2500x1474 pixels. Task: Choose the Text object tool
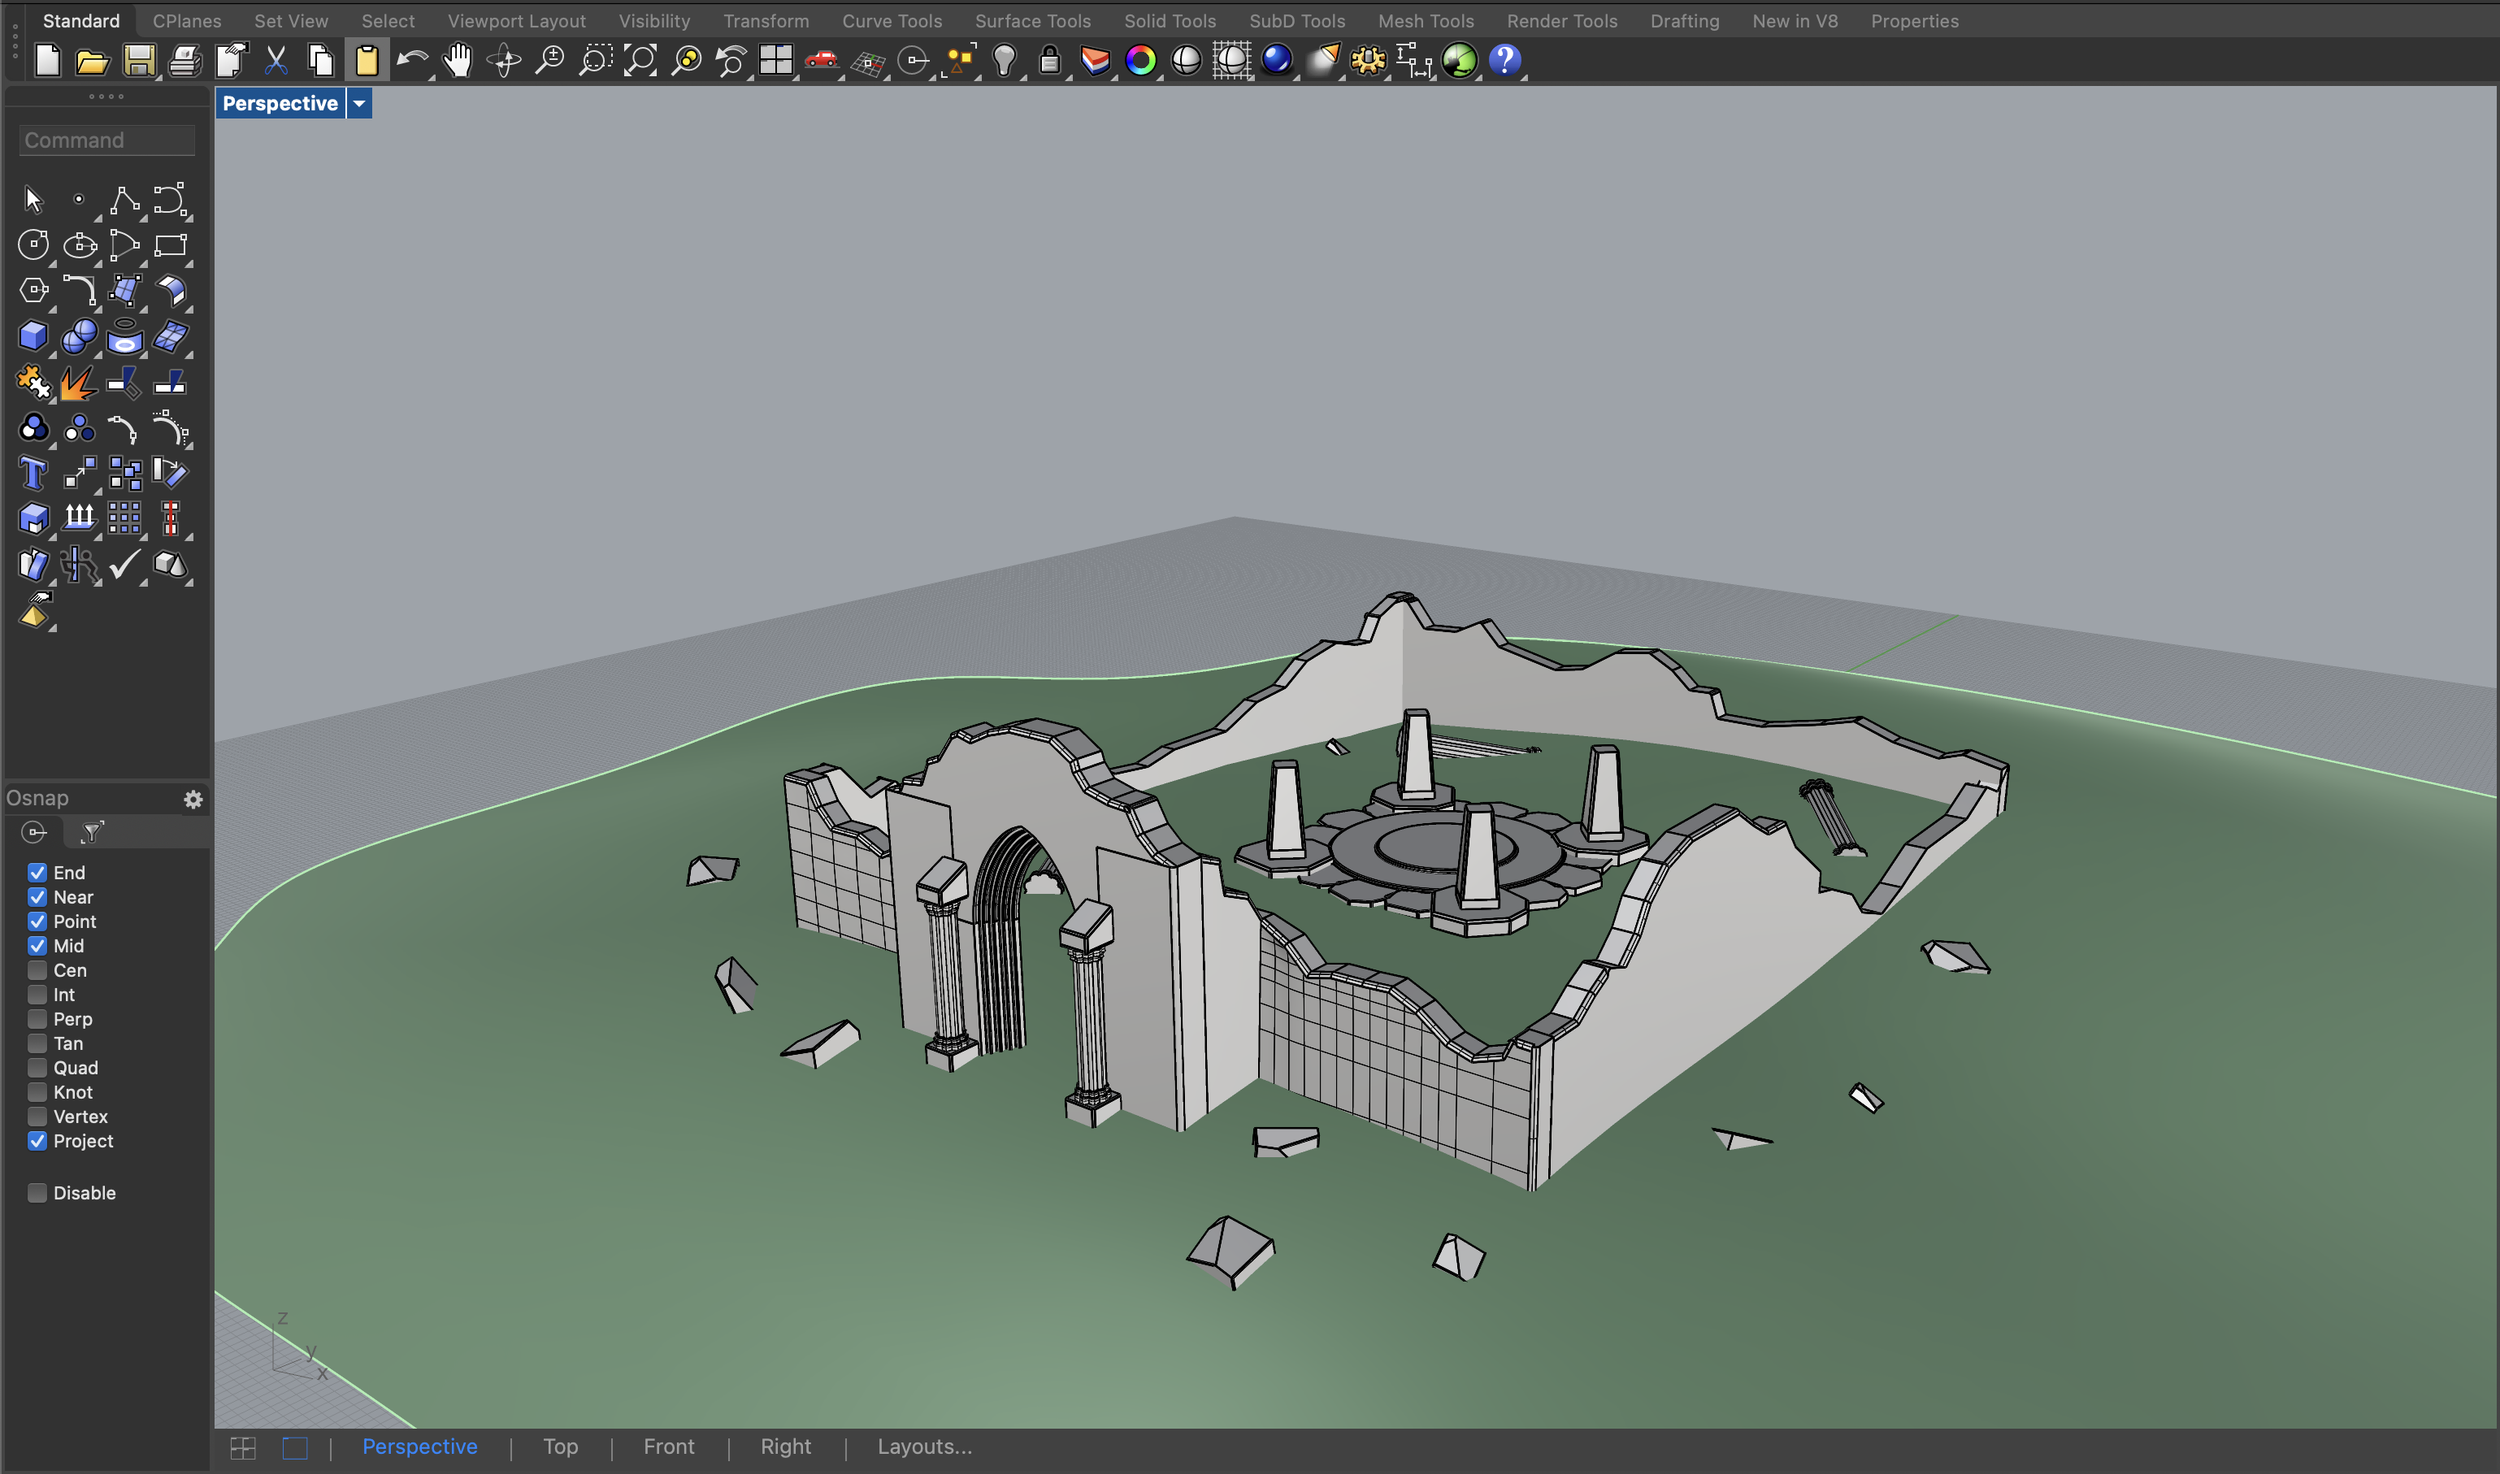[x=33, y=473]
